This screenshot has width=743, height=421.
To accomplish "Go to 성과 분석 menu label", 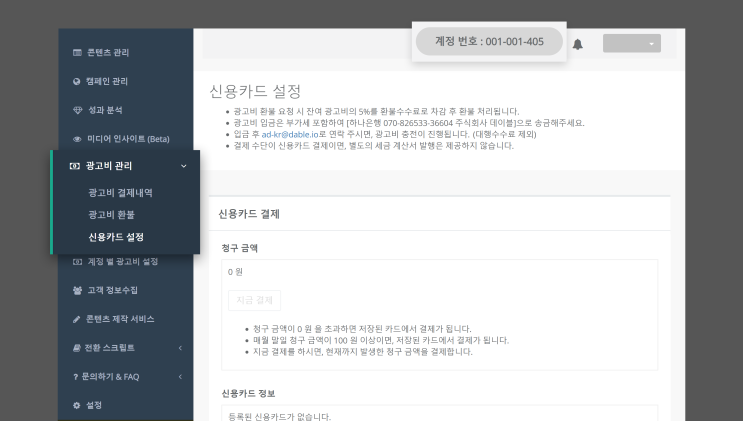I will coord(105,110).
